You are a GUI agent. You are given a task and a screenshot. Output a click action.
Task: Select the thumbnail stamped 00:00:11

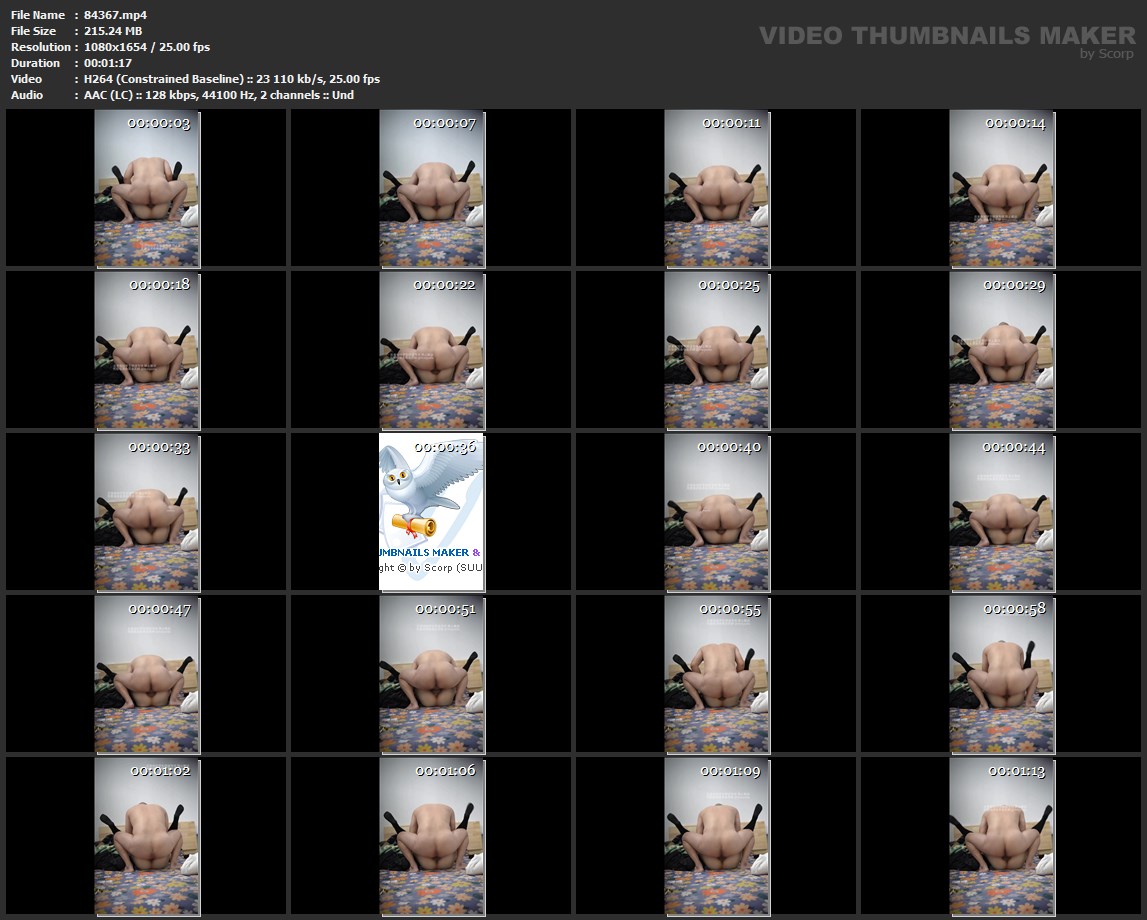[x=717, y=189]
